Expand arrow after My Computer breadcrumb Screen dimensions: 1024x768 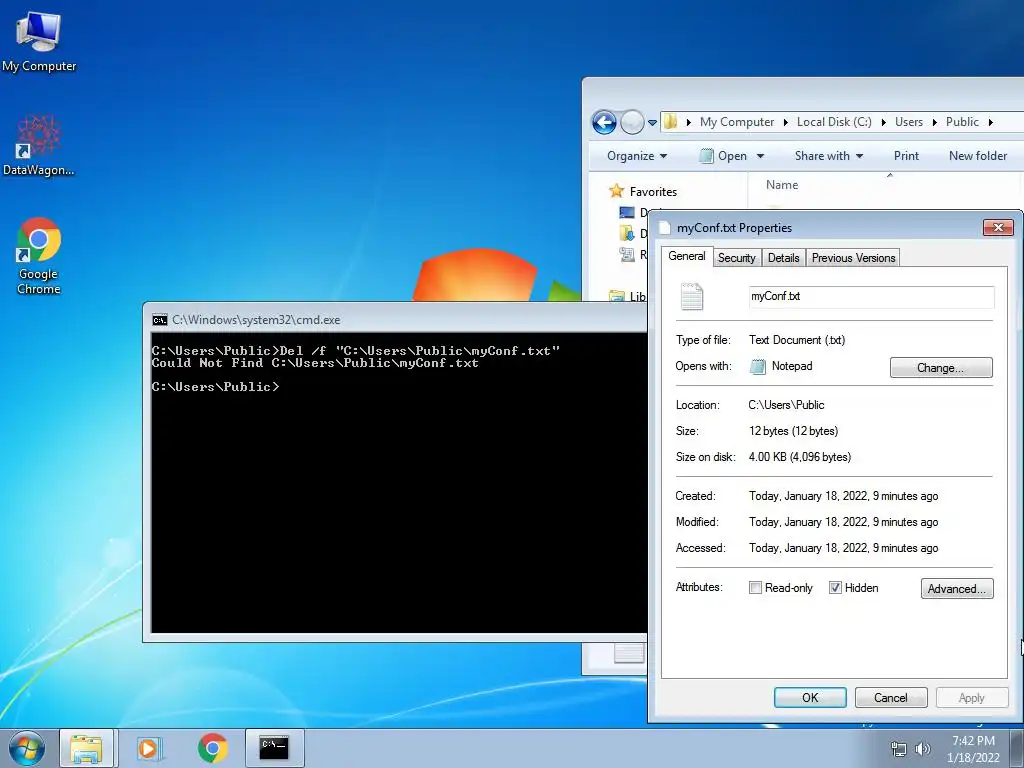(x=785, y=122)
